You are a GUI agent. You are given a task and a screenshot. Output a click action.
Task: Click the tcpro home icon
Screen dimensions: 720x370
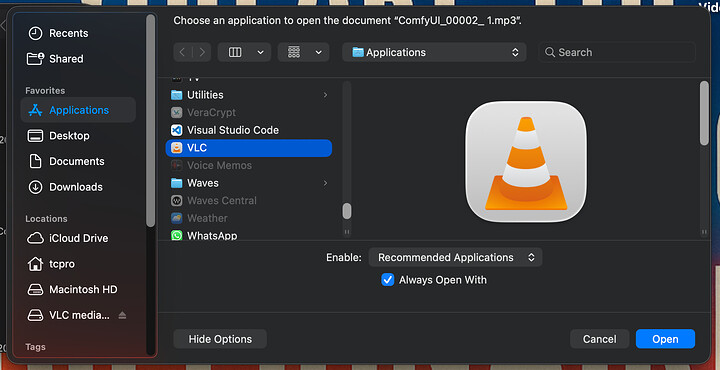(x=35, y=264)
